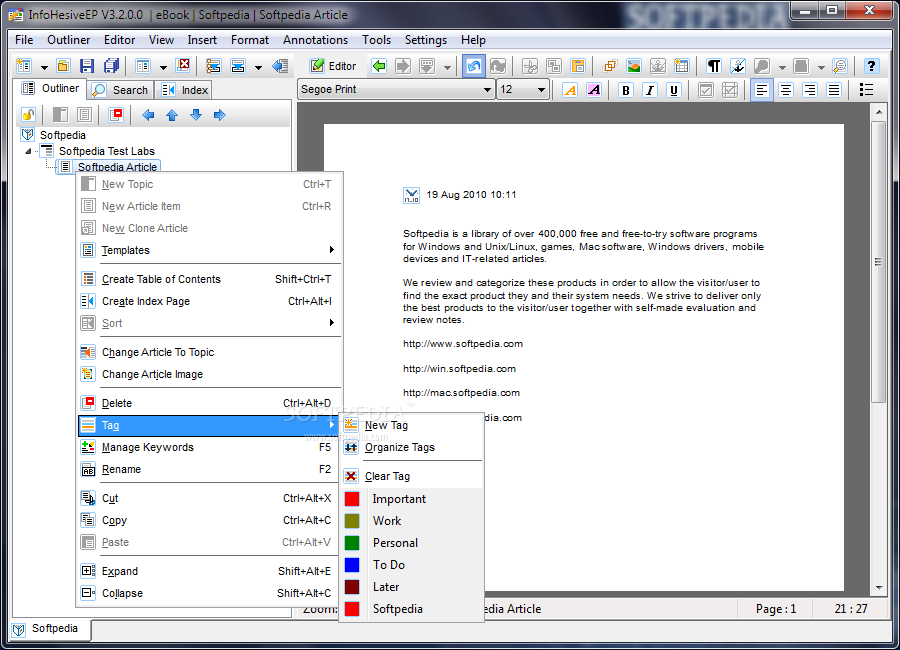Click the New eBook icon in main toolbar
The width and height of the screenshot is (900, 650).
pyautogui.click(x=24, y=66)
